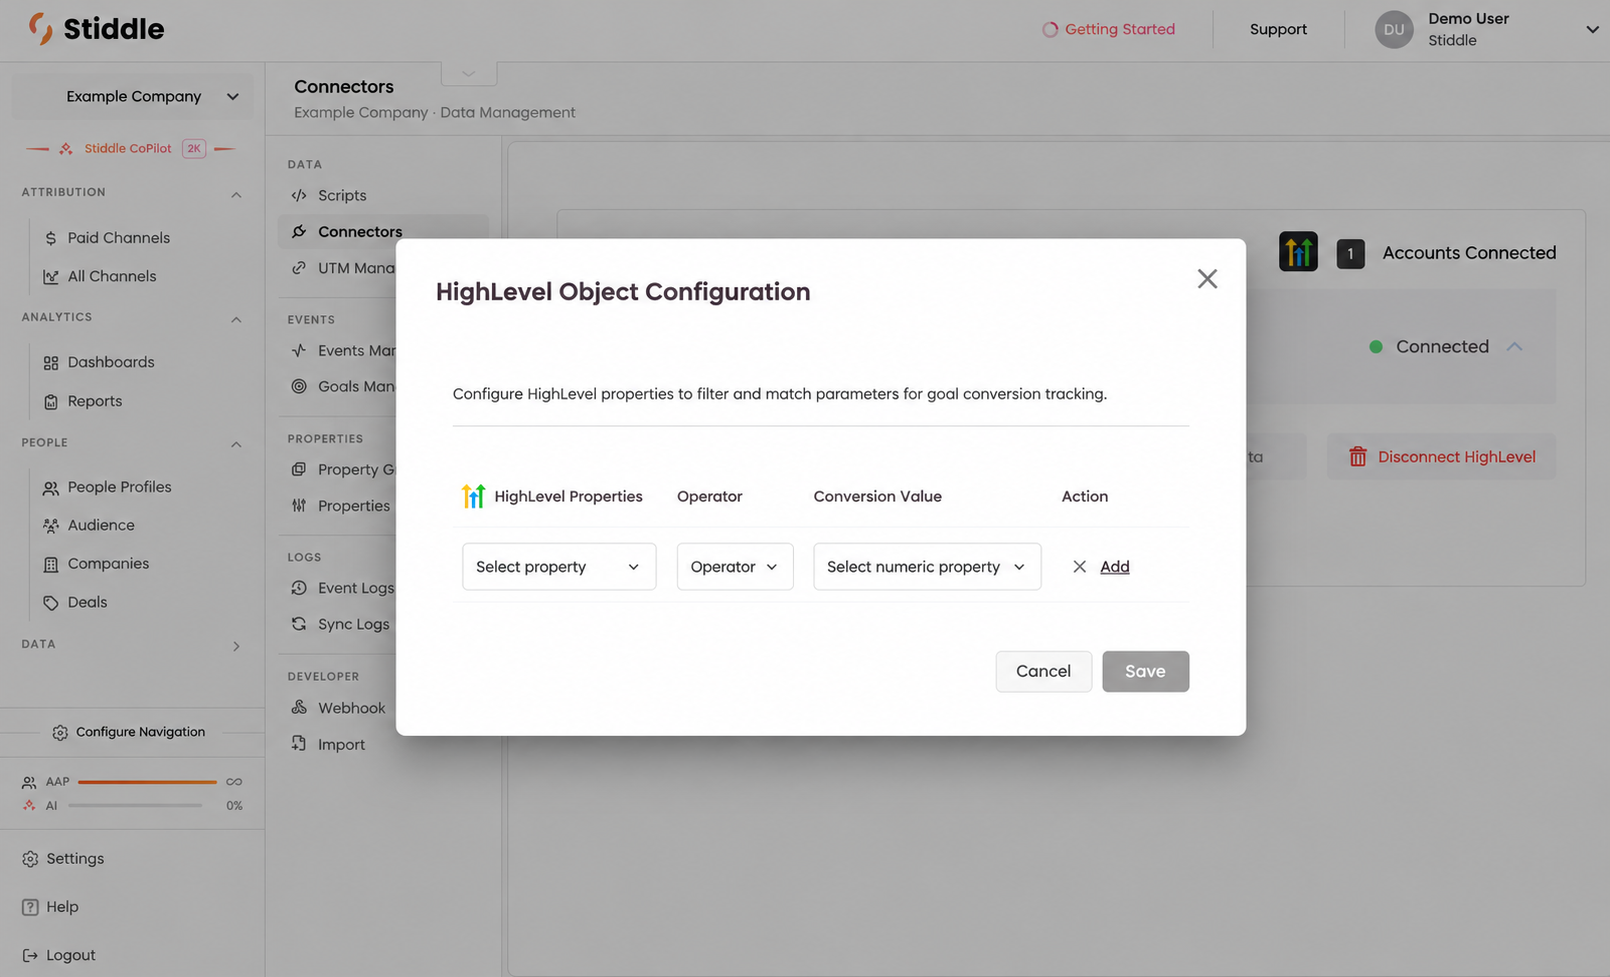Open the Operator dropdown
1610x977 pixels.
[x=735, y=567]
